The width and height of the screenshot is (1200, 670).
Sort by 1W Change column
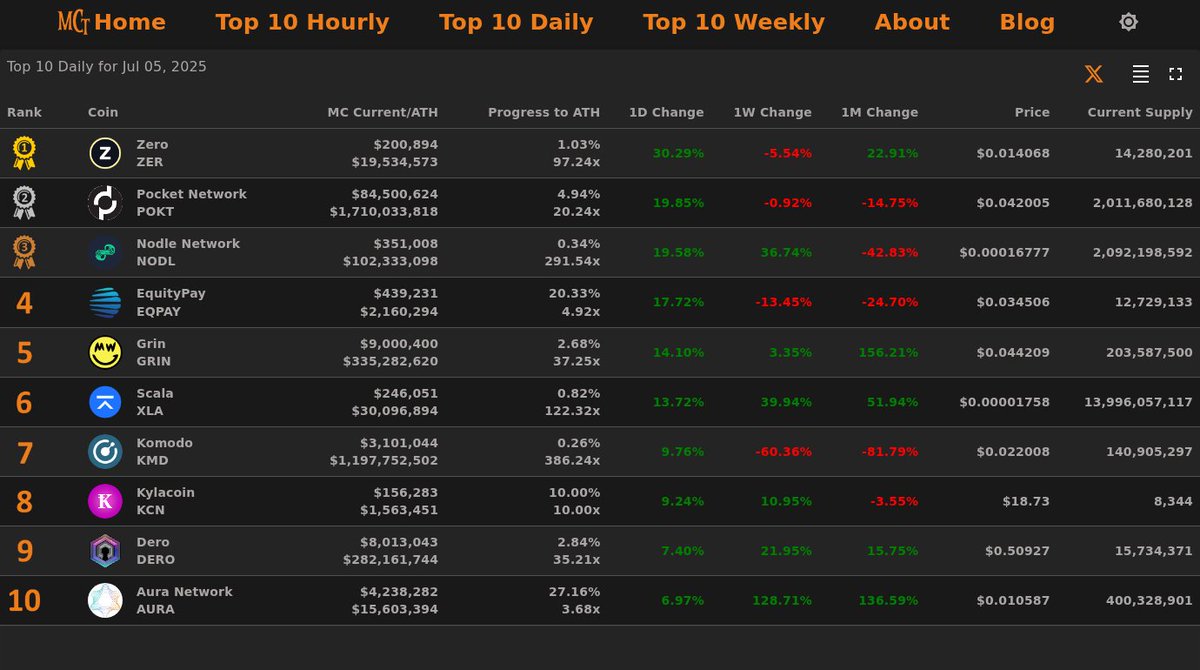coord(773,112)
